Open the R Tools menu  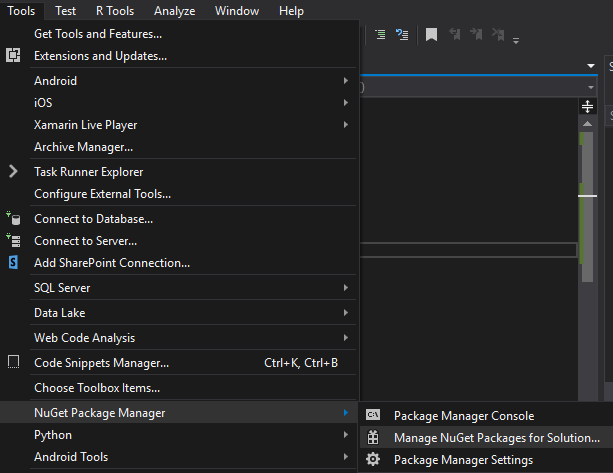pos(115,11)
